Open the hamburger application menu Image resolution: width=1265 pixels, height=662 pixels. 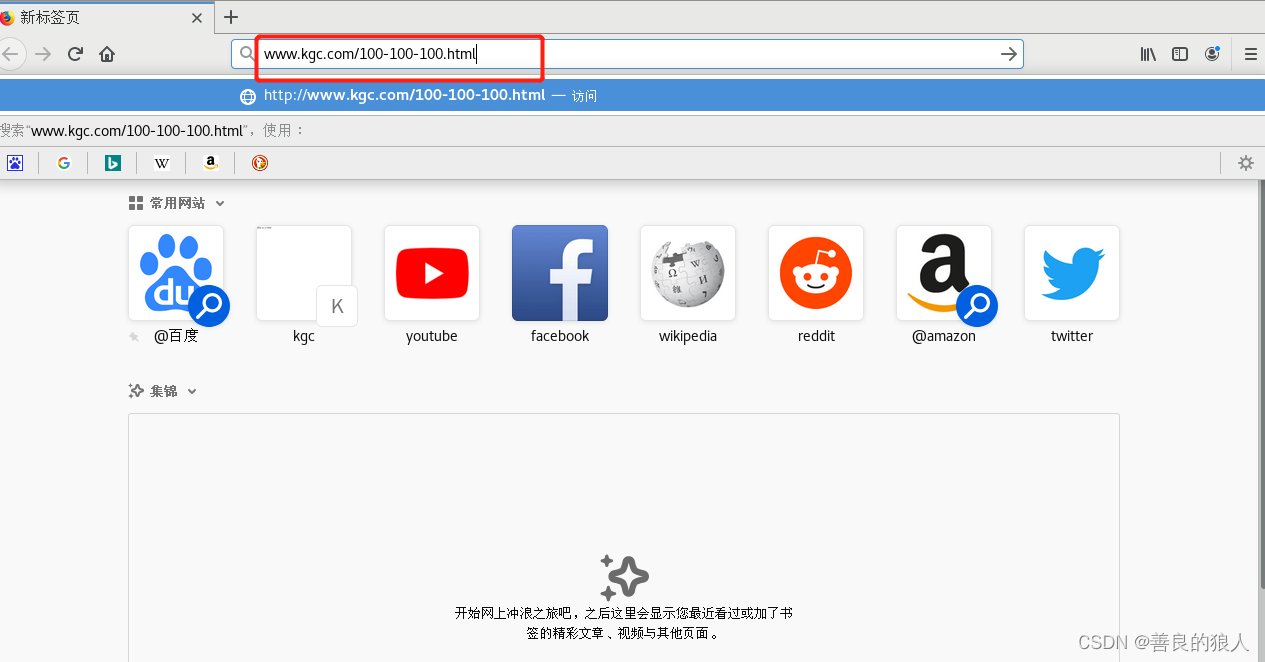(1250, 54)
